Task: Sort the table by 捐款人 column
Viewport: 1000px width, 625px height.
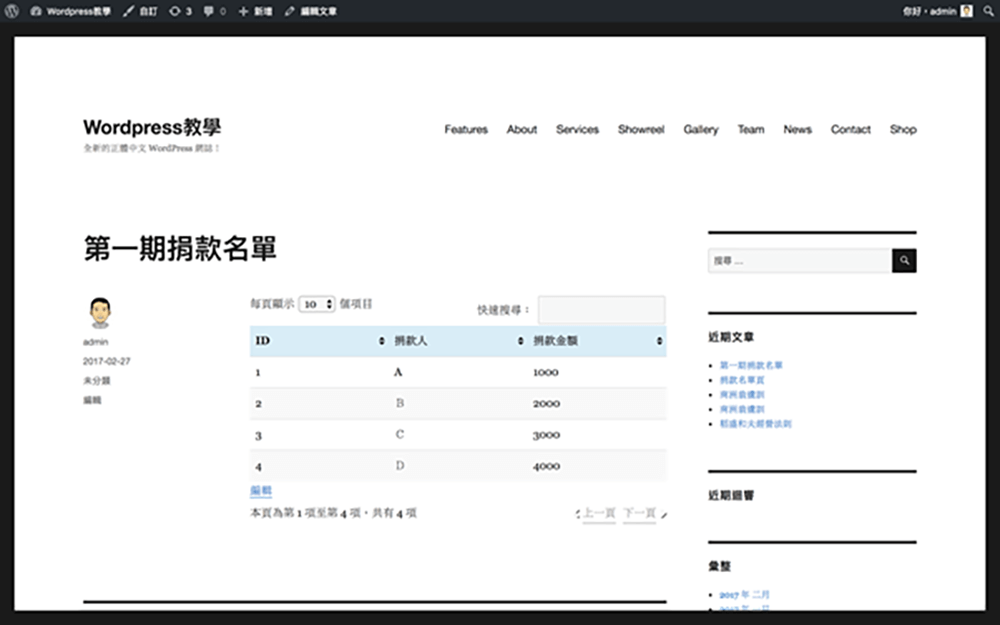Action: [x=459, y=341]
